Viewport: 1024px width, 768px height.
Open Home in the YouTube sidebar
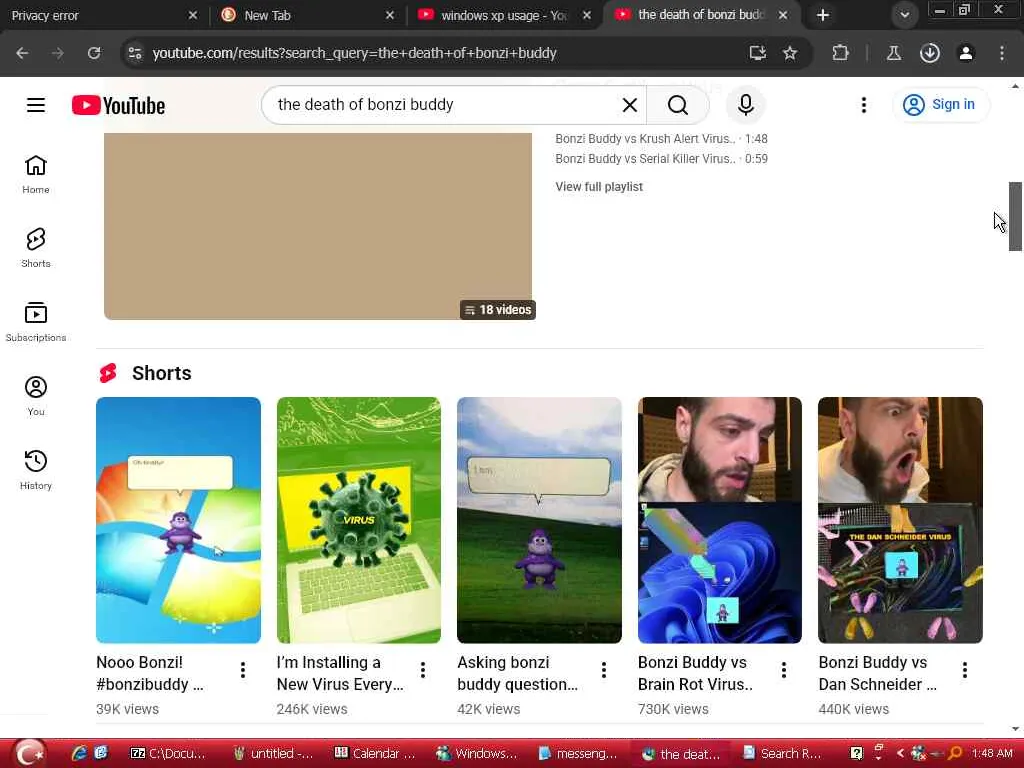pyautogui.click(x=36, y=174)
